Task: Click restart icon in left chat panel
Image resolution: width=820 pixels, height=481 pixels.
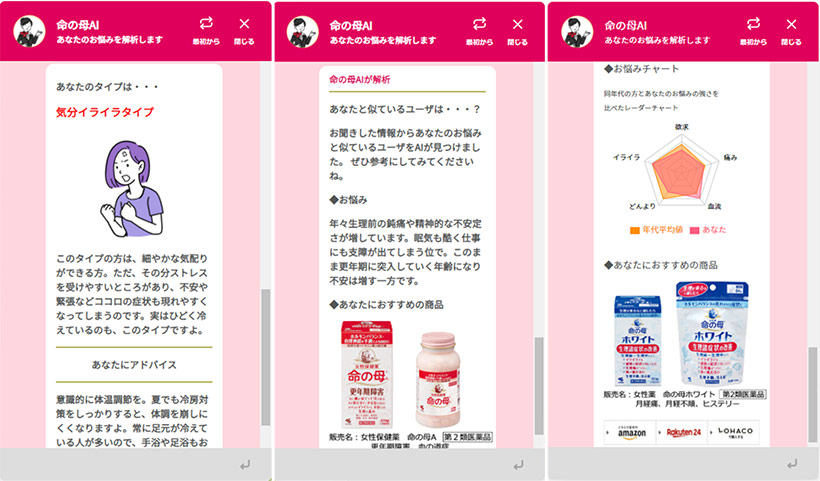Action: [206, 24]
